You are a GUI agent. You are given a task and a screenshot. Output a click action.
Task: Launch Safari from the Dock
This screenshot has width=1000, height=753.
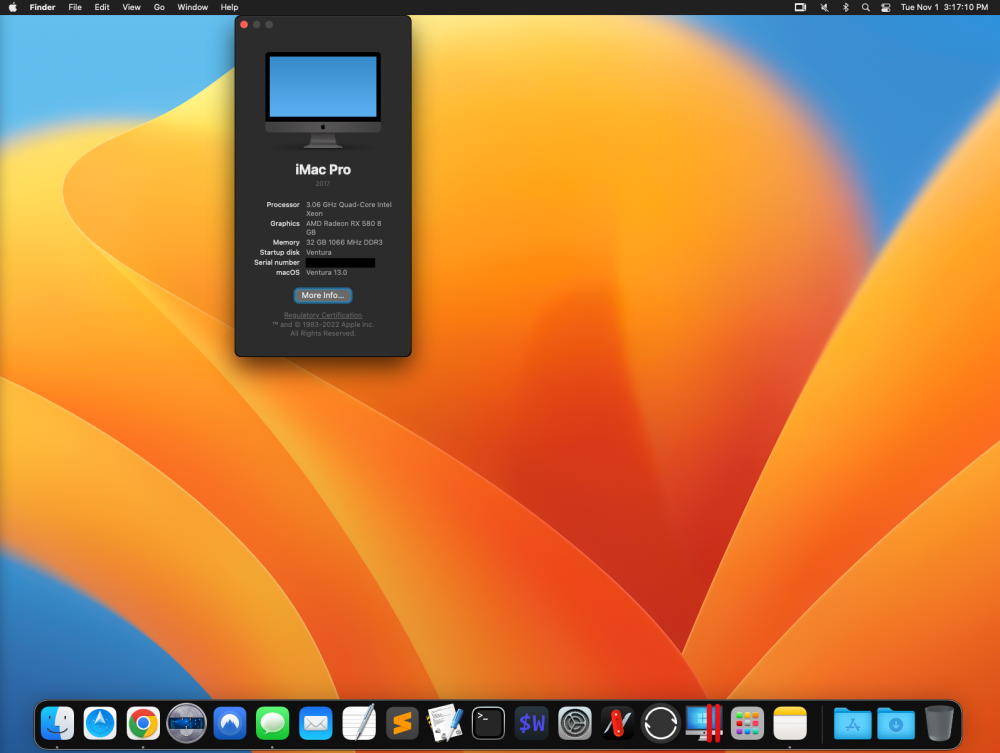pyautogui.click(x=100, y=723)
